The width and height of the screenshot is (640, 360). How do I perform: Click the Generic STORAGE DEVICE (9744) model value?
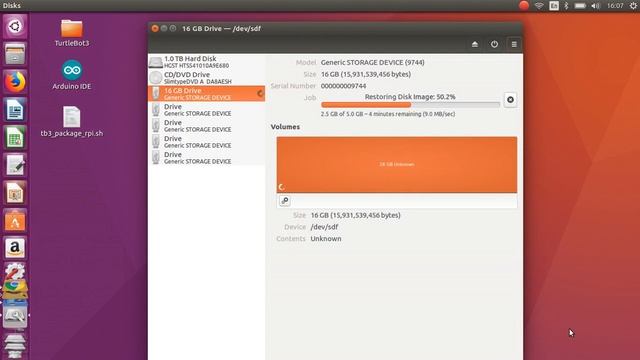[372, 62]
